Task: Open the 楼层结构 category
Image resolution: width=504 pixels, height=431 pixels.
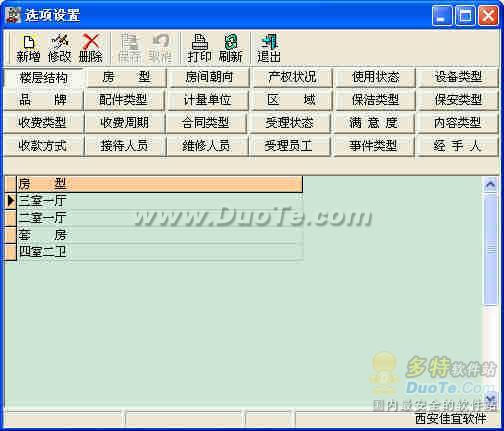Action: coord(43,78)
